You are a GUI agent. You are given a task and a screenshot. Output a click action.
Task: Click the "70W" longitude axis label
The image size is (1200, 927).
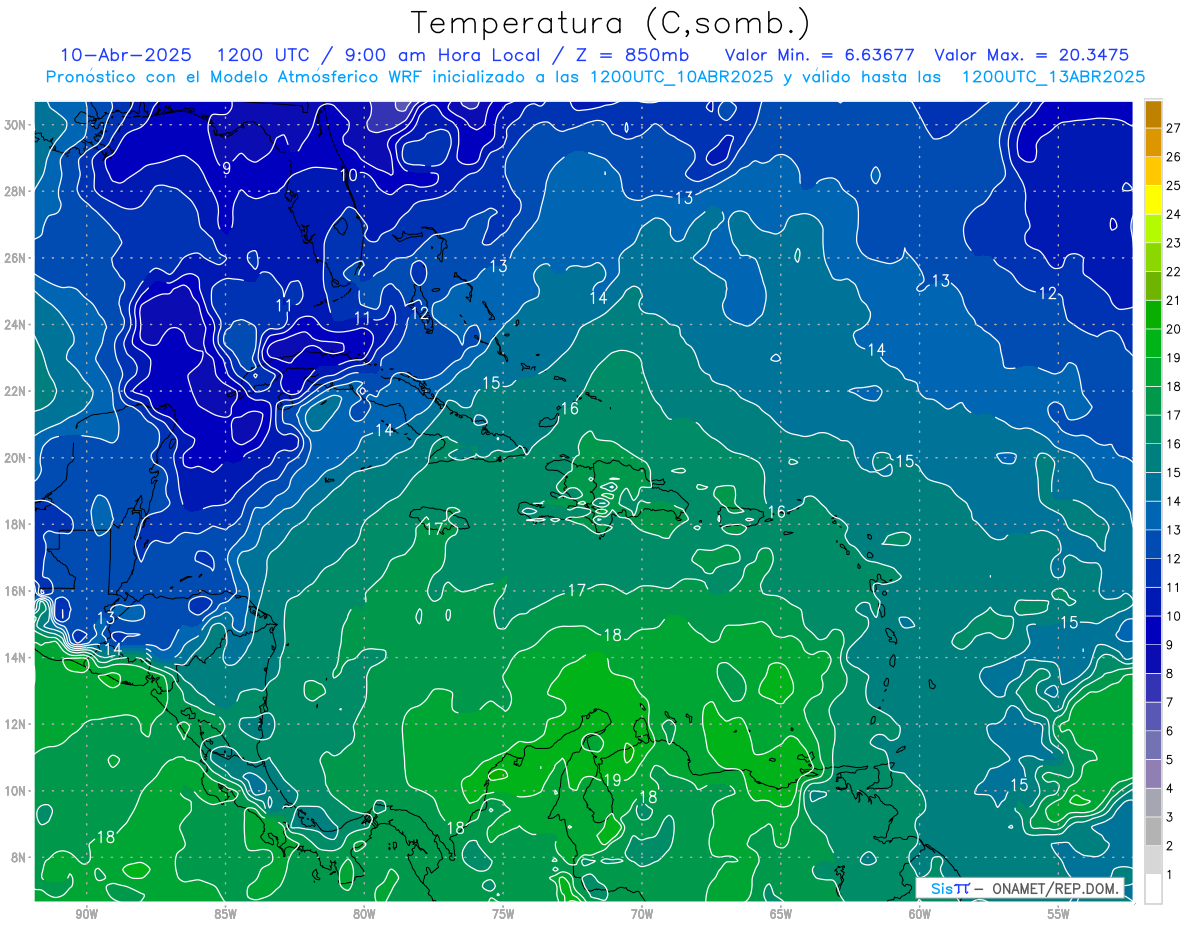pos(642,914)
